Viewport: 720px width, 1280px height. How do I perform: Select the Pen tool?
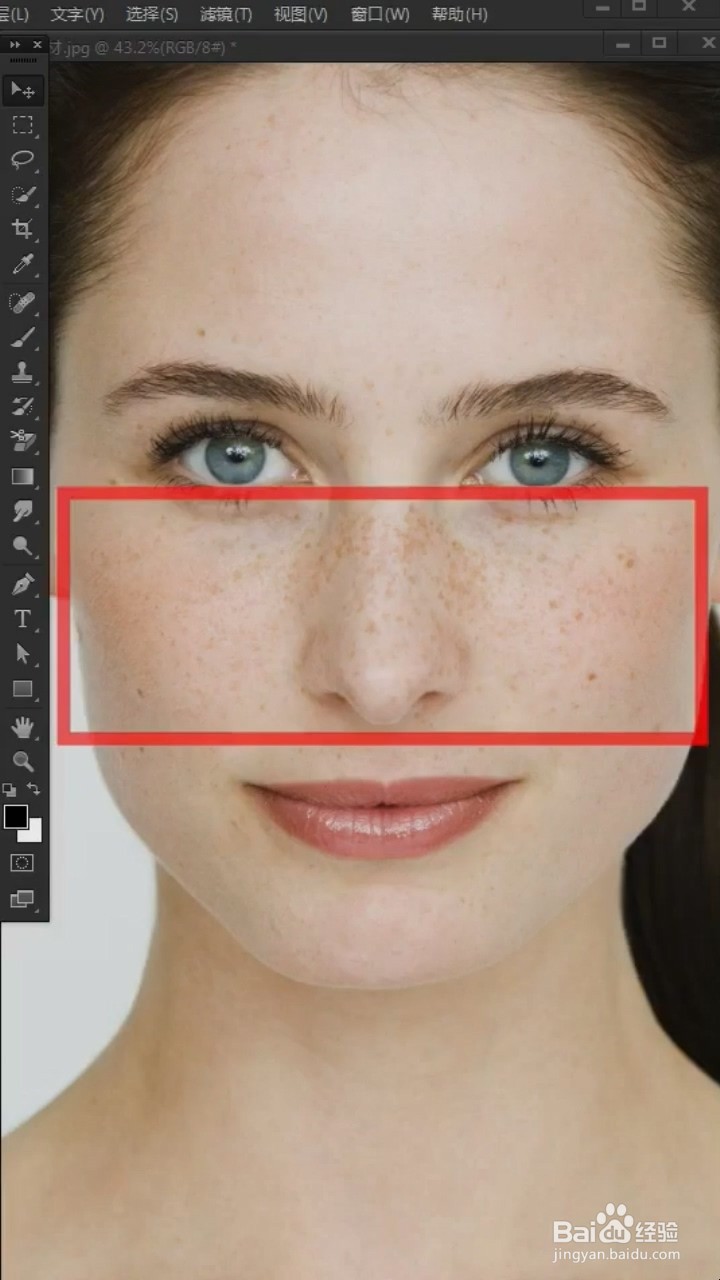click(x=22, y=583)
